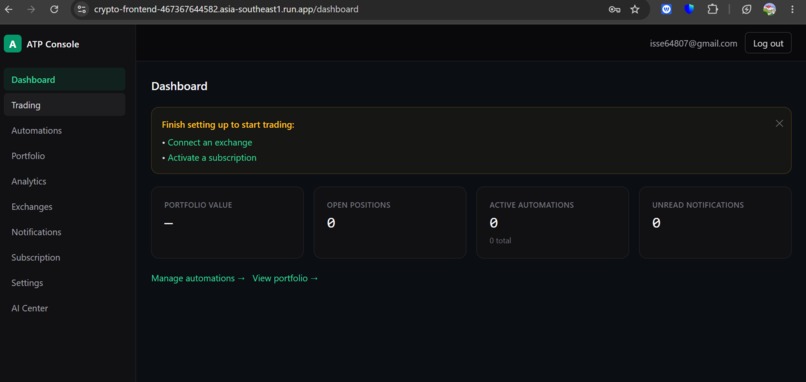Screen dimensions: 806x382
Task: Click the Unread Notifications card
Action: click(715, 222)
